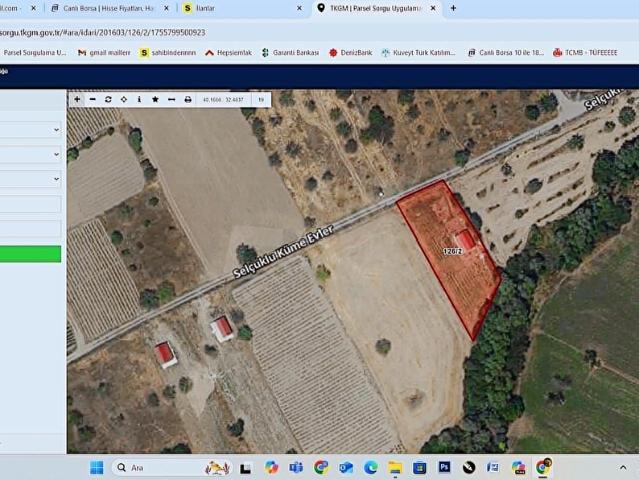
Task: Click the refresh map icon in toolbar
Action: [x=108, y=100]
